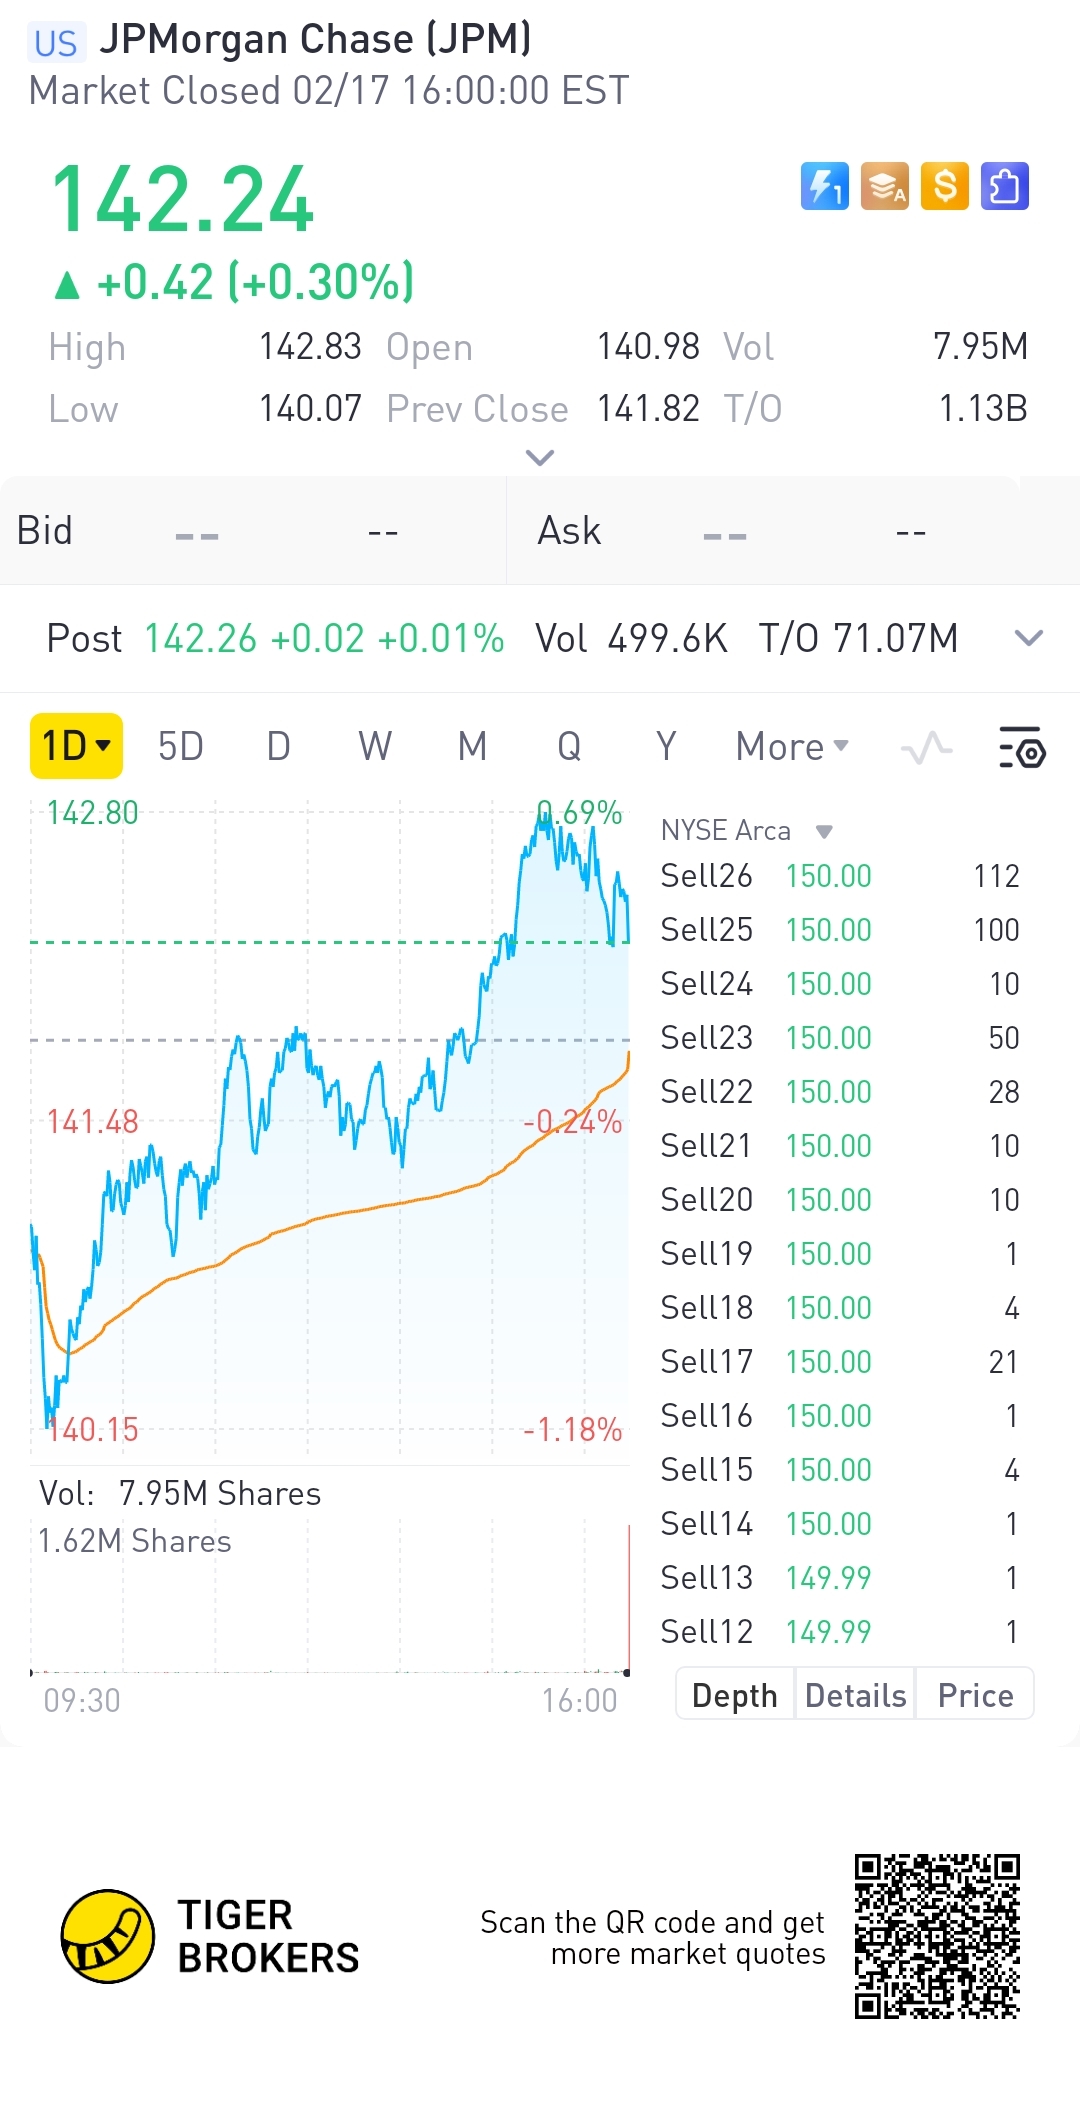Switch to the weekly W chart tab
The image size is (1080, 2127).
375,747
